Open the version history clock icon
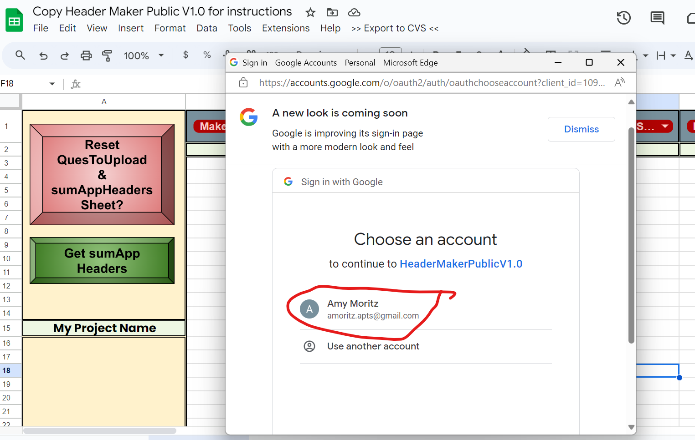Image resolution: width=695 pixels, height=440 pixels. pyautogui.click(x=624, y=18)
